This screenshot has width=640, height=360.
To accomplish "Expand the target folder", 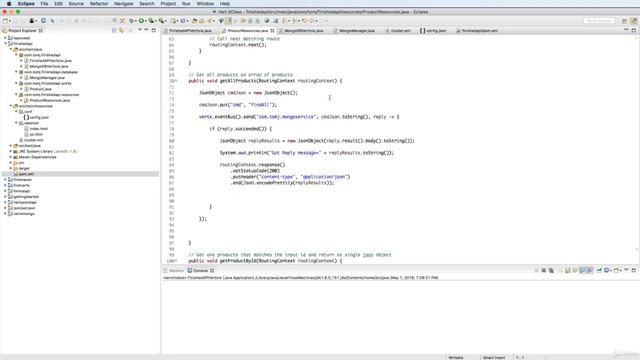I will pyautogui.click(x=11, y=168).
